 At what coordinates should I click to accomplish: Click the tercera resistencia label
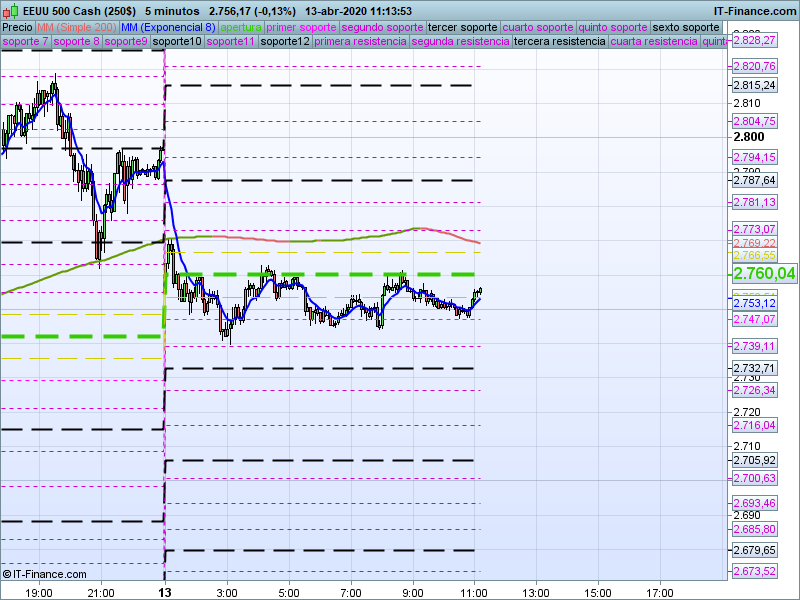[x=559, y=42]
